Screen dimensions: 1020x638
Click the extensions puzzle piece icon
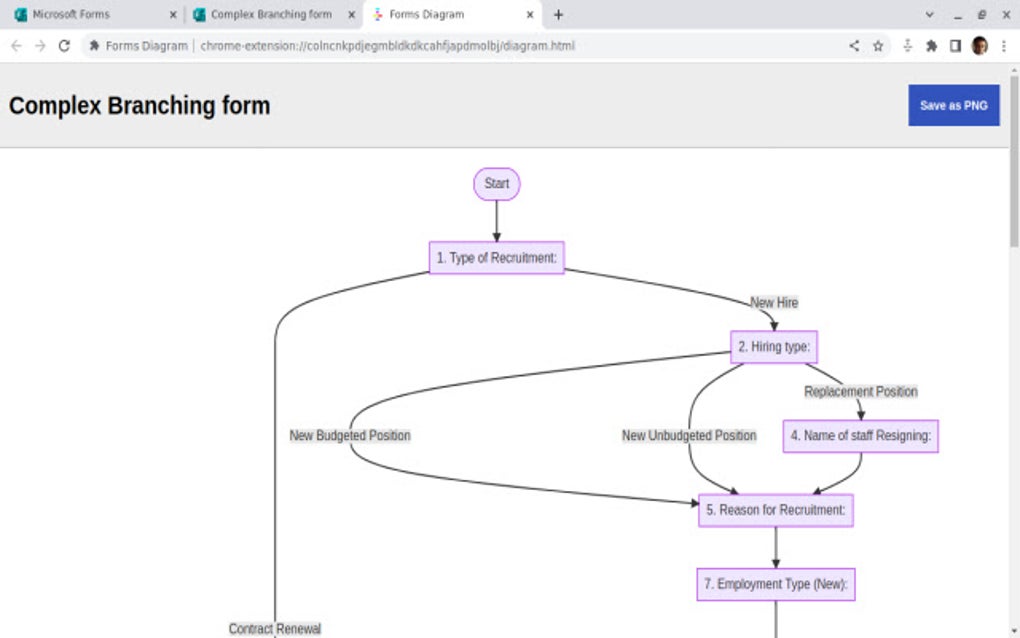930,45
